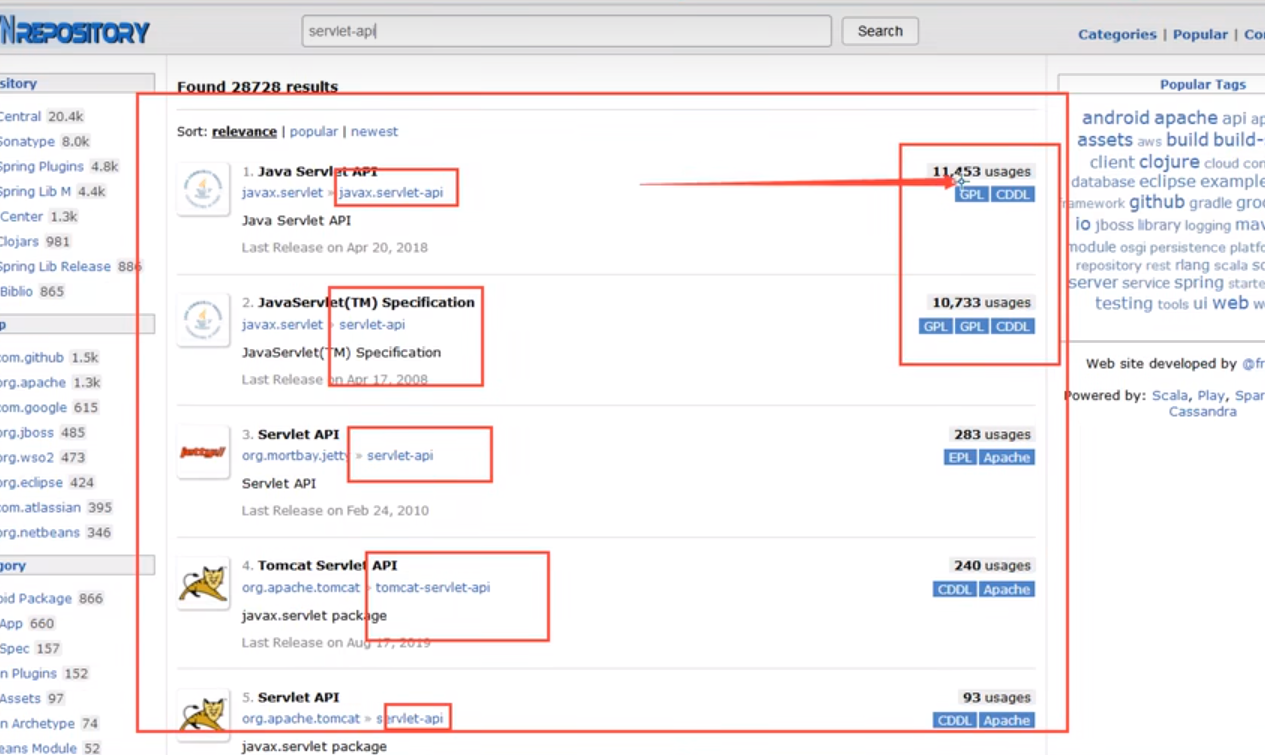
Task: Open the 10,733 usages link
Action: 981,302
